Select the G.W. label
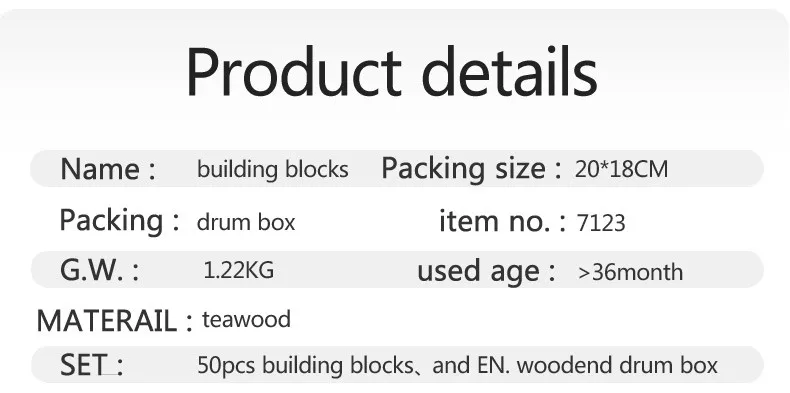The width and height of the screenshot is (790, 393). tap(99, 271)
